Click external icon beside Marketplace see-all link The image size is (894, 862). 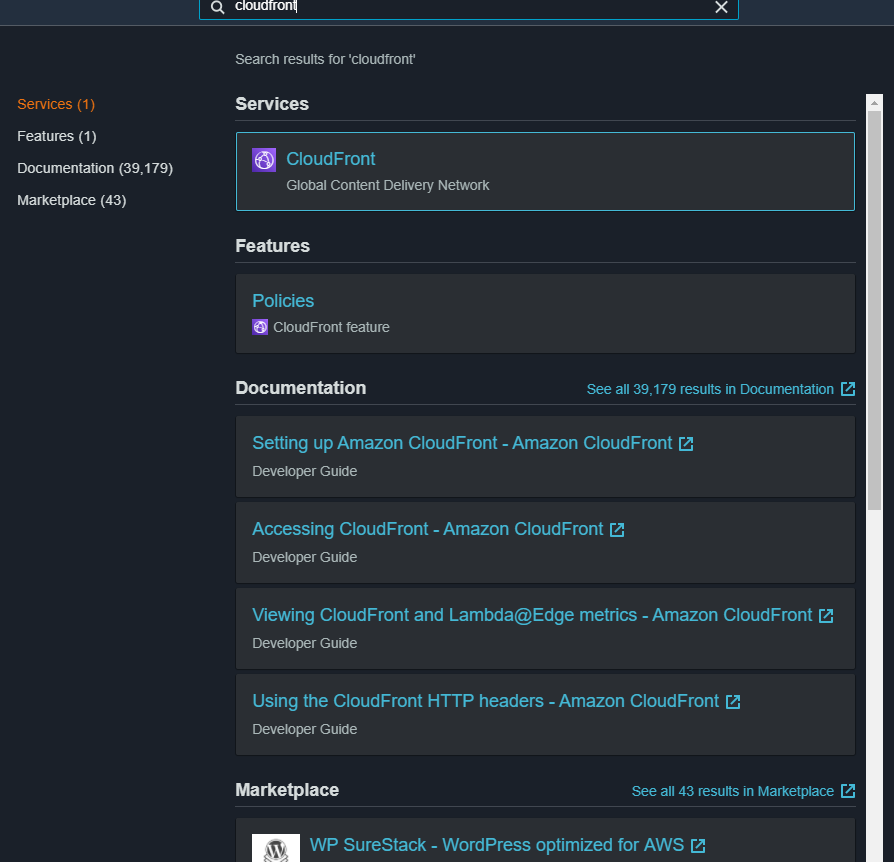[x=848, y=791]
